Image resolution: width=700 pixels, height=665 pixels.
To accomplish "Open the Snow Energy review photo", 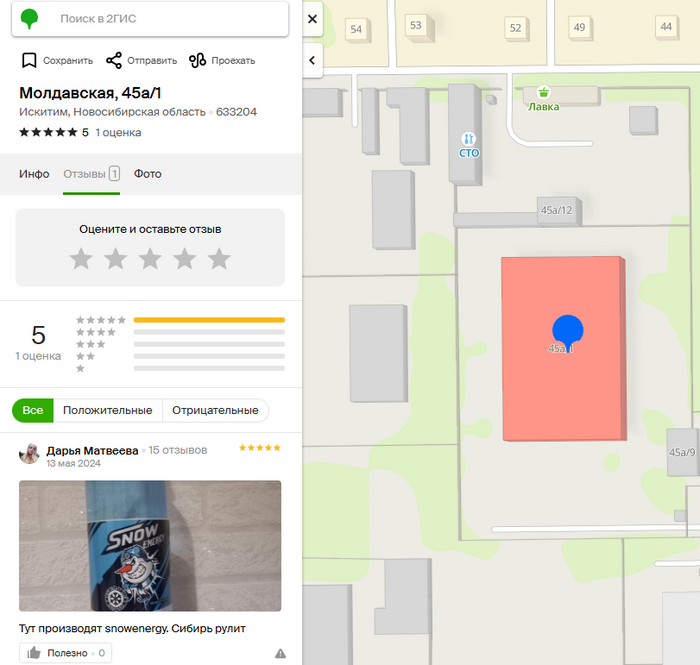I will click(150, 546).
